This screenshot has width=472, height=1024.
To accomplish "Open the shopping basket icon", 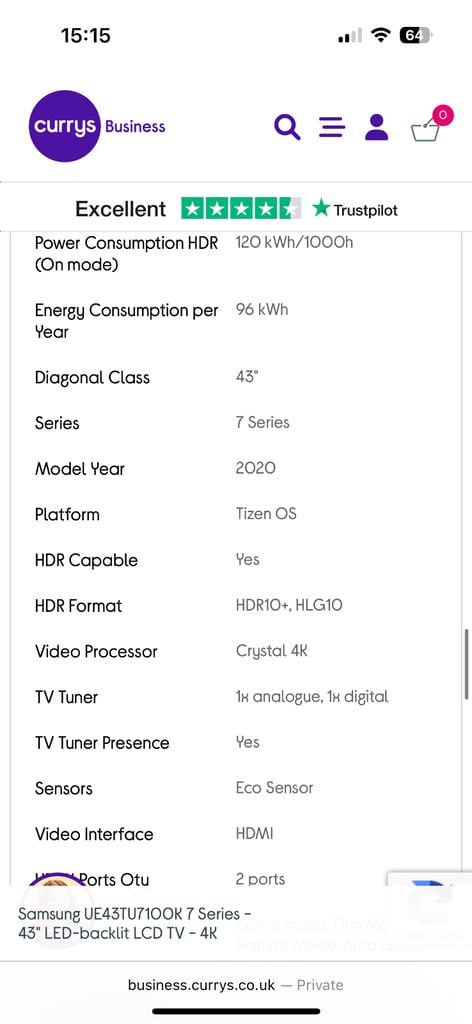I will click(x=426, y=127).
